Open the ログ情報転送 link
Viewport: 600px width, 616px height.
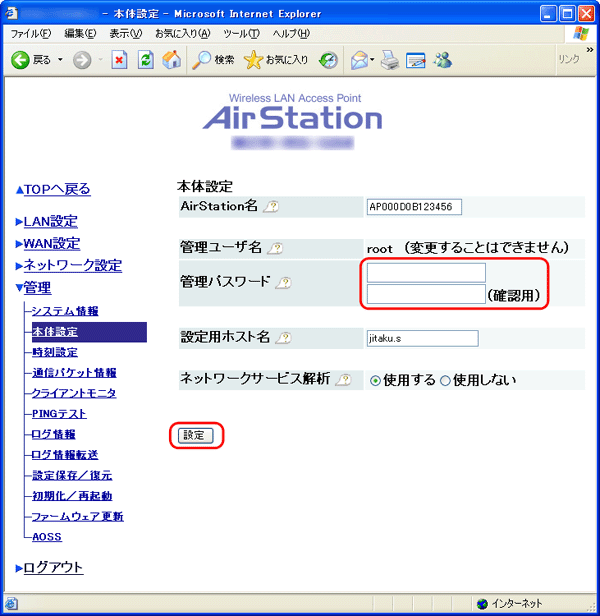click(65, 455)
